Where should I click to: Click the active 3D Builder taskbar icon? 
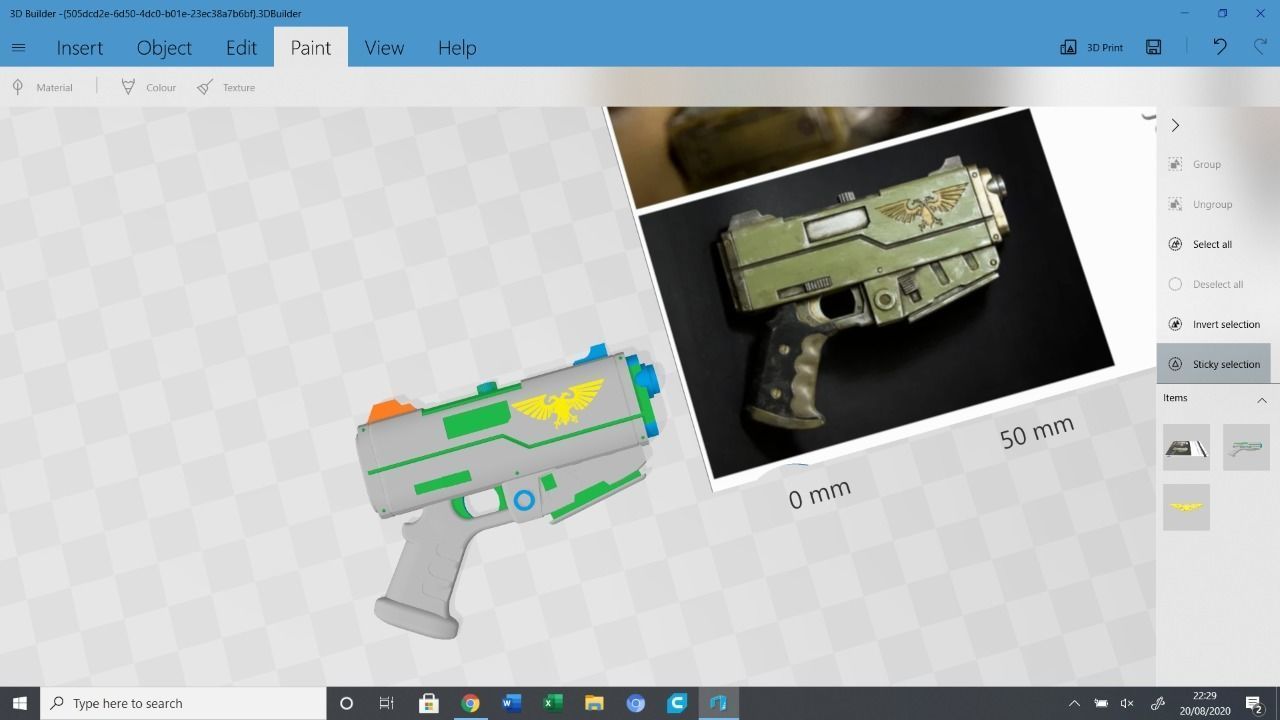(718, 703)
